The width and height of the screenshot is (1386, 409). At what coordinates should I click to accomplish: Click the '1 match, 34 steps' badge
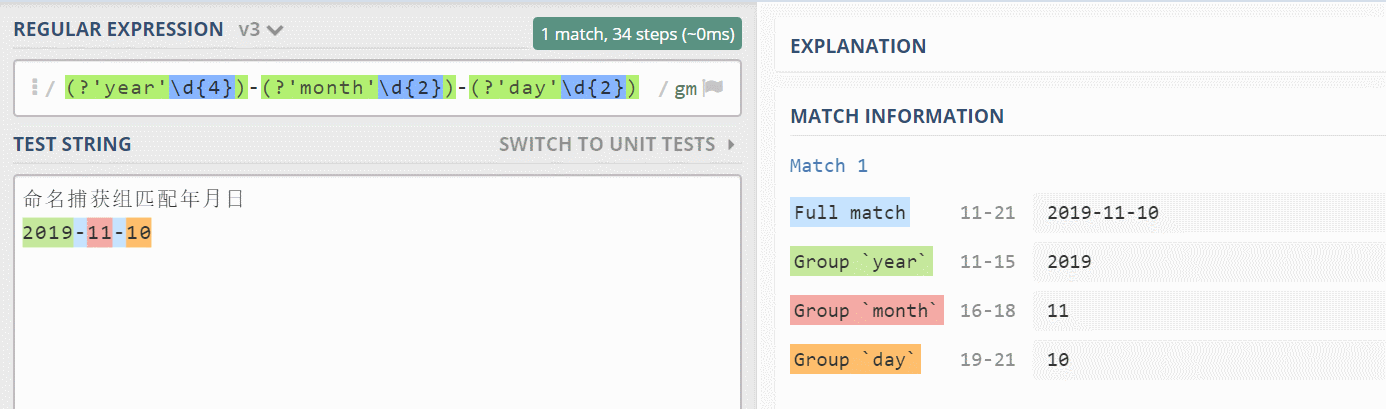637,34
